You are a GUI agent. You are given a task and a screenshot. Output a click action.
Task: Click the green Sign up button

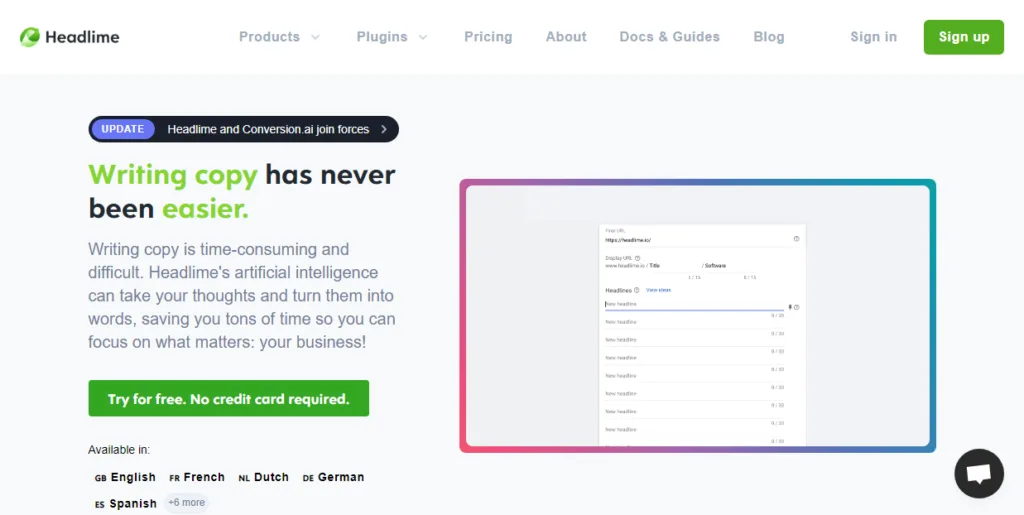pos(963,37)
